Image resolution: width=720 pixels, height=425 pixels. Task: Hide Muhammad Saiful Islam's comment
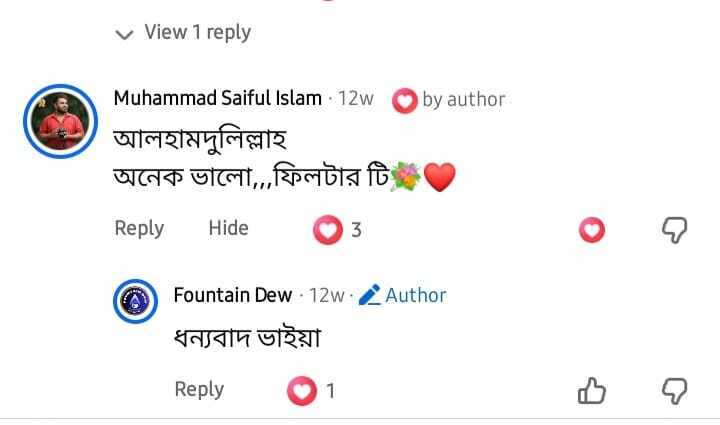pyautogui.click(x=228, y=228)
